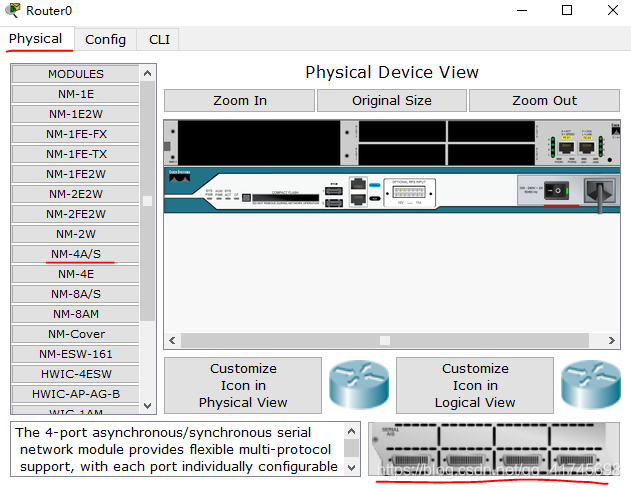This screenshot has width=631, height=489.
Task: Click the upper-left WIC slot
Action: coord(402,131)
